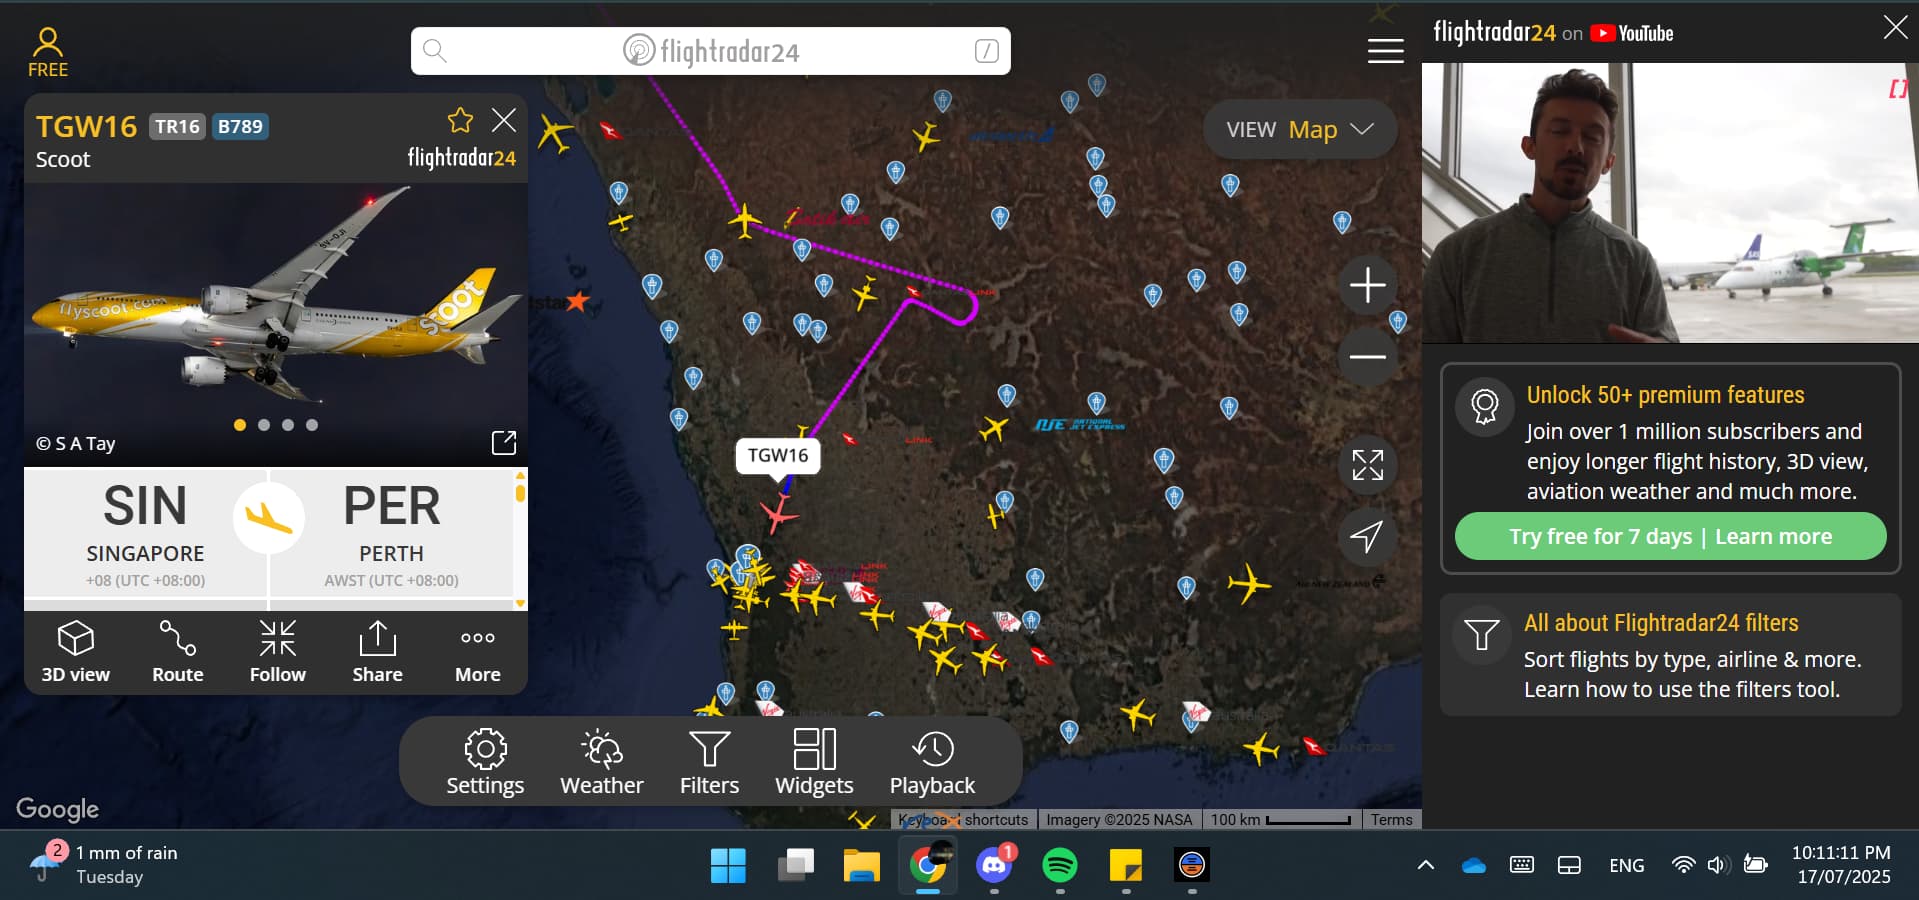Open Keyboard shortcuts on the map
This screenshot has width=1919, height=900.
(961, 820)
